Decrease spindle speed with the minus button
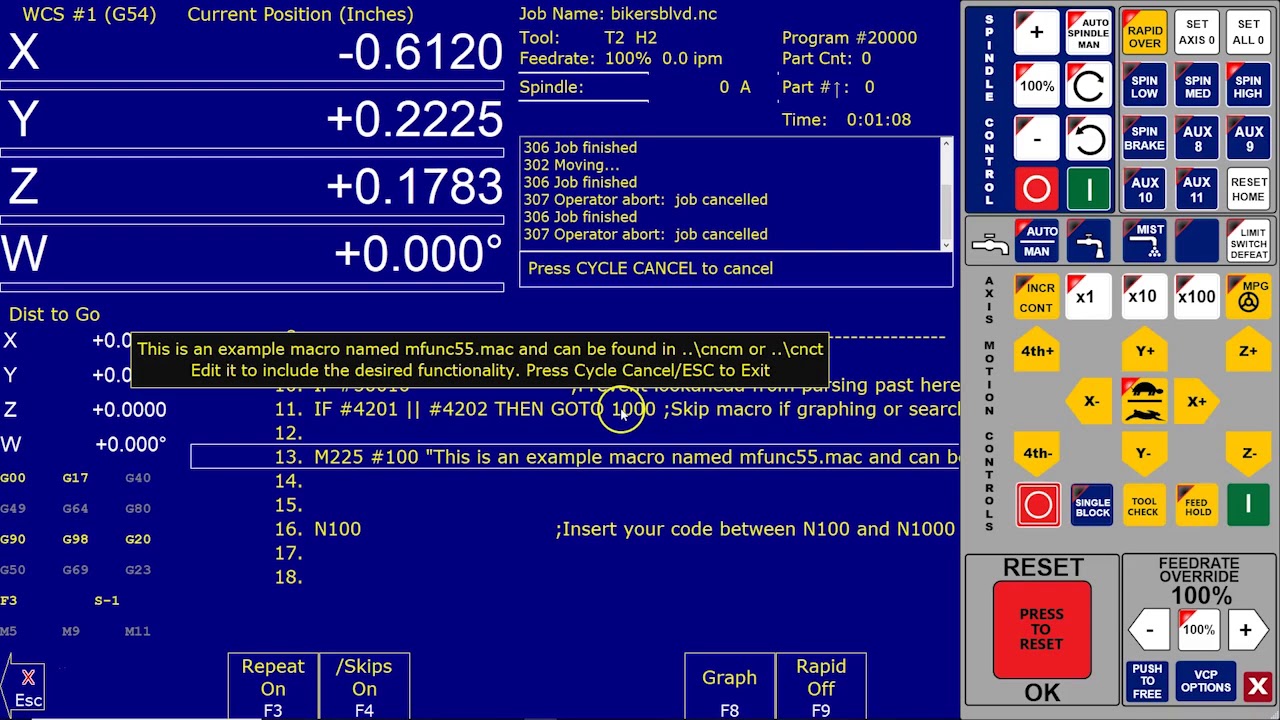The height and width of the screenshot is (720, 1280). click(1037, 138)
